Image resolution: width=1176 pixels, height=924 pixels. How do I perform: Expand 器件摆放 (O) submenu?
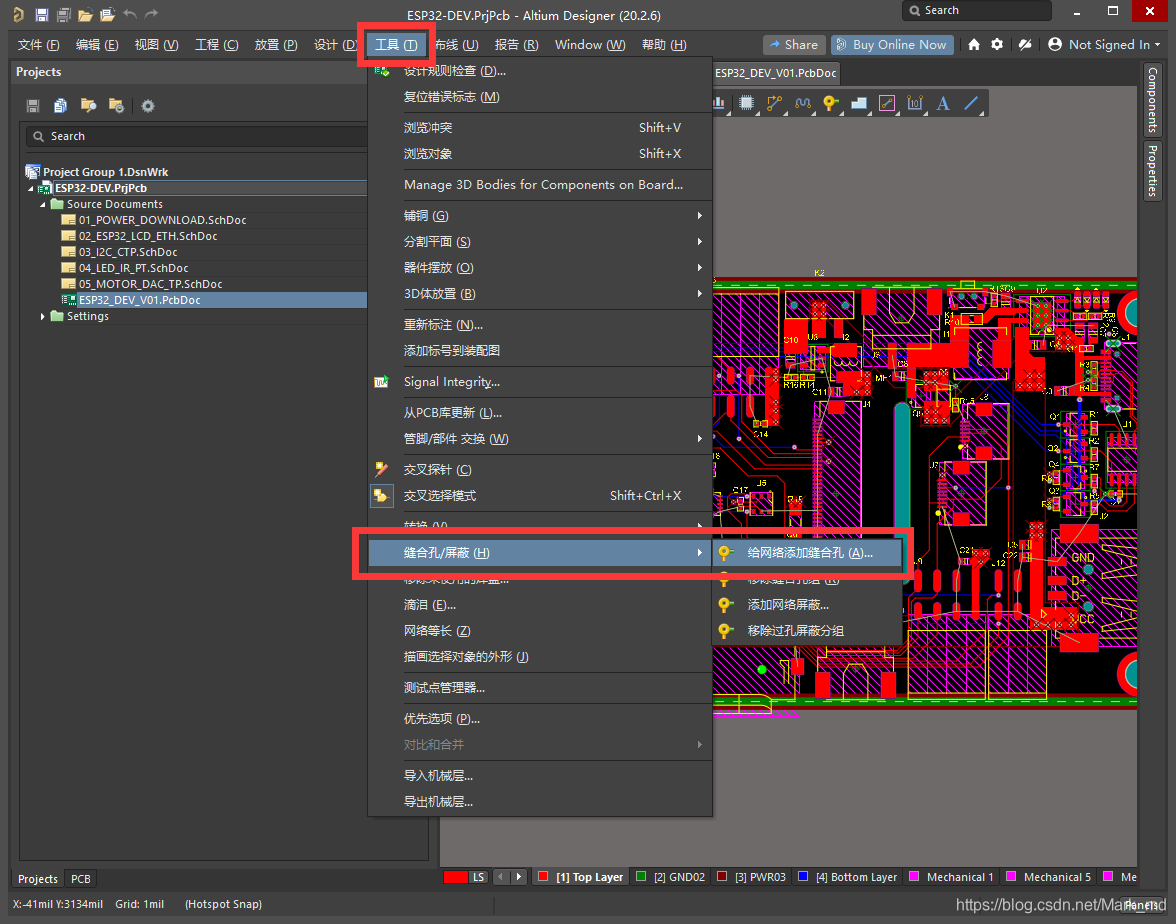(x=539, y=268)
